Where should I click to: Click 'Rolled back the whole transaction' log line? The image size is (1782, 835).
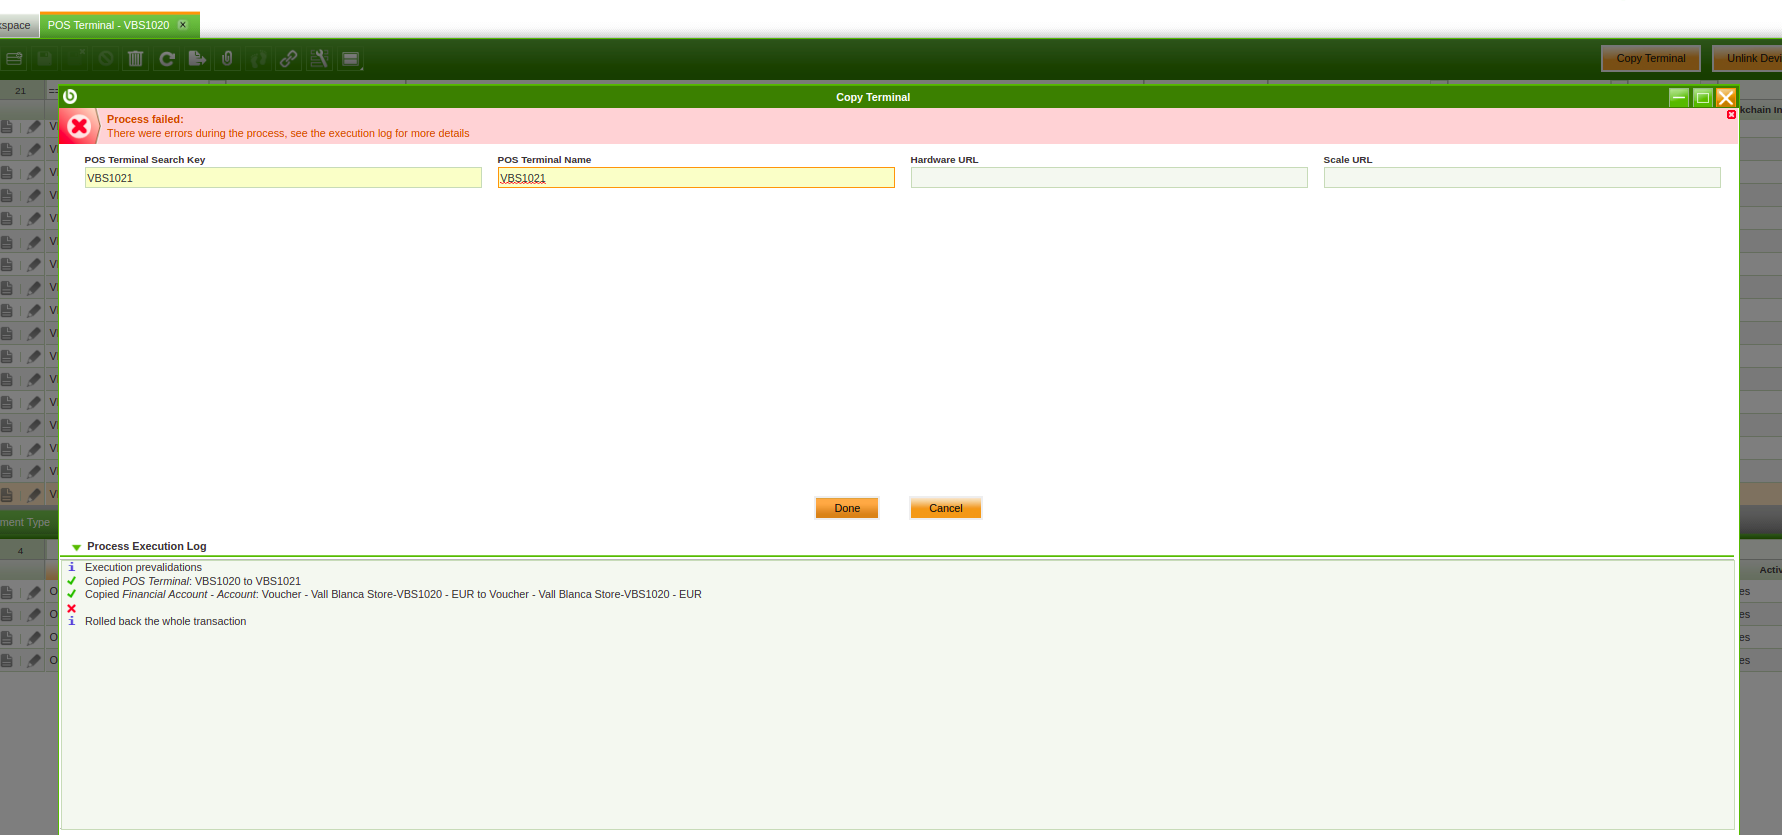pos(165,621)
